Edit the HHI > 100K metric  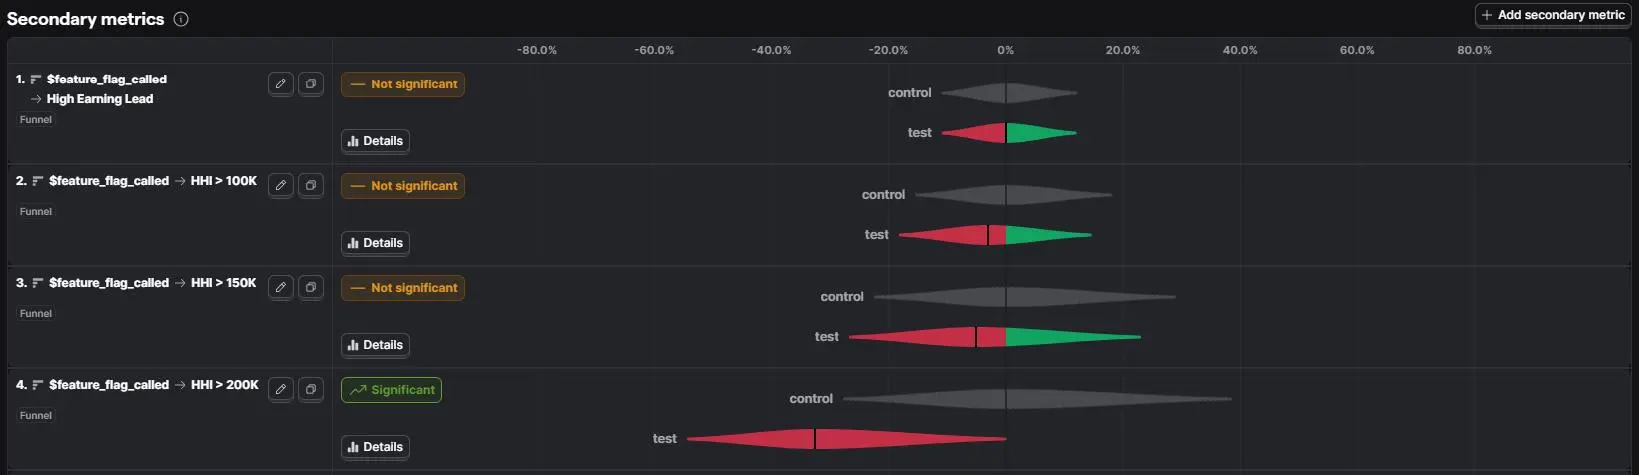point(281,185)
